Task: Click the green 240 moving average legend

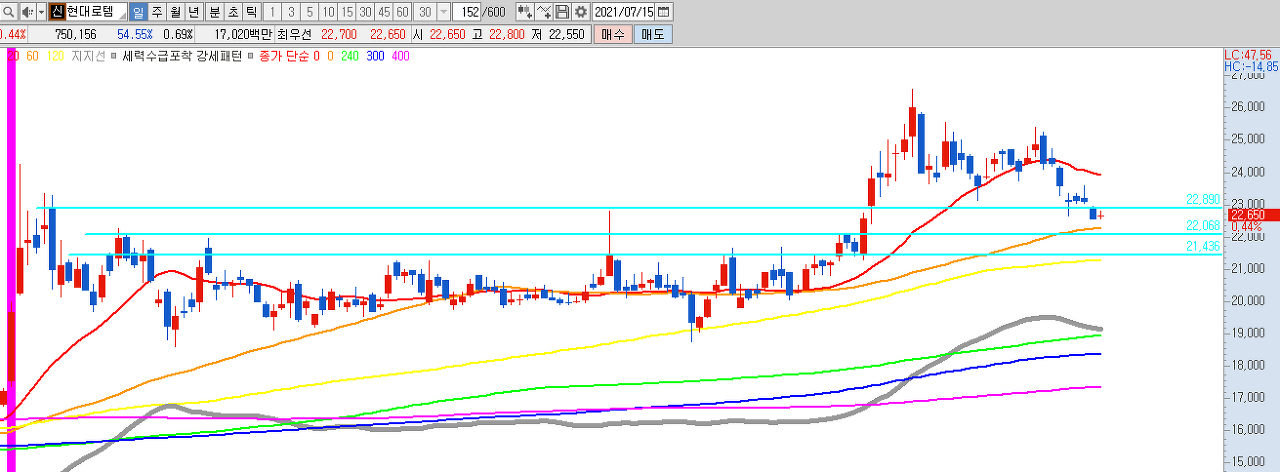Action: [349, 56]
